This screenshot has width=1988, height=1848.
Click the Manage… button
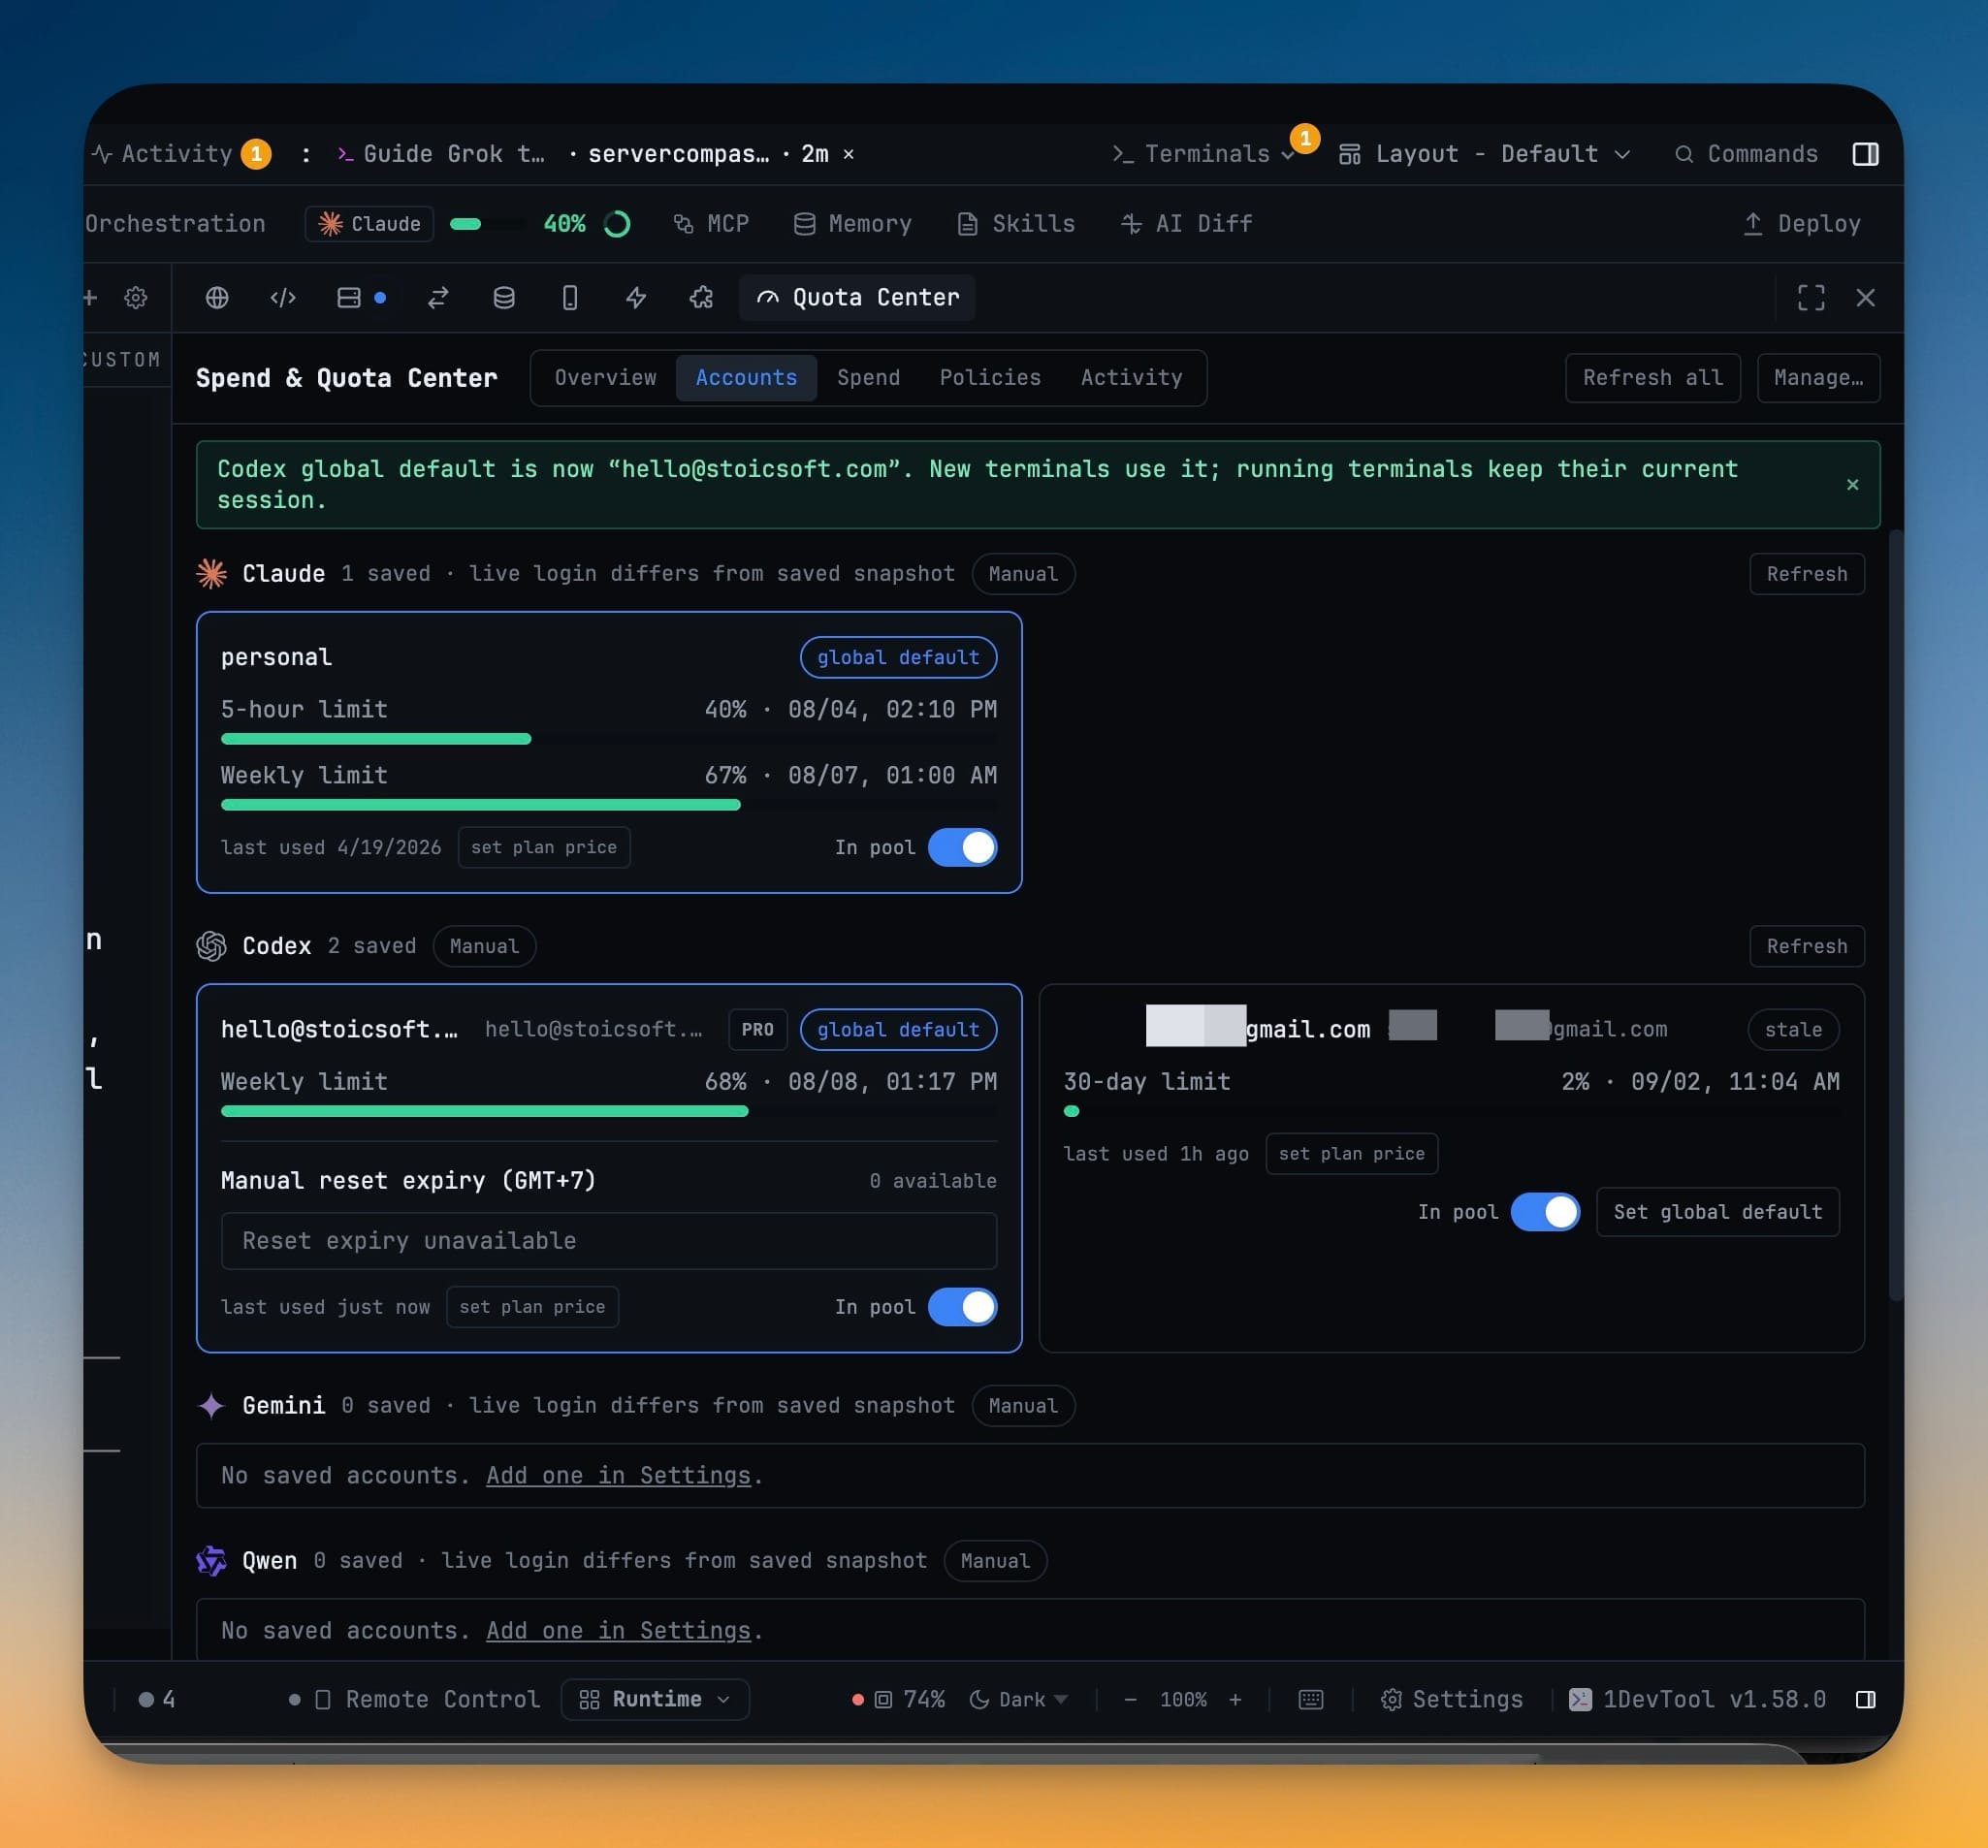tap(1818, 378)
